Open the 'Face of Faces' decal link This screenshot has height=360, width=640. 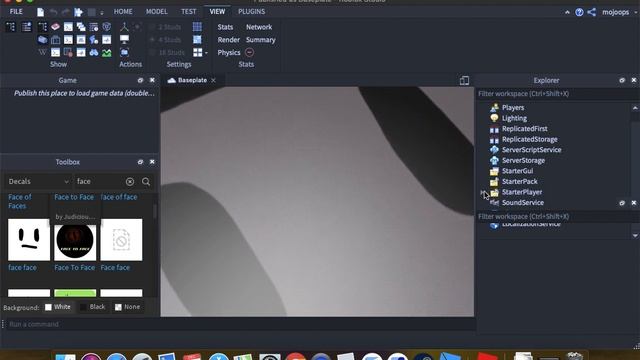click(20, 202)
